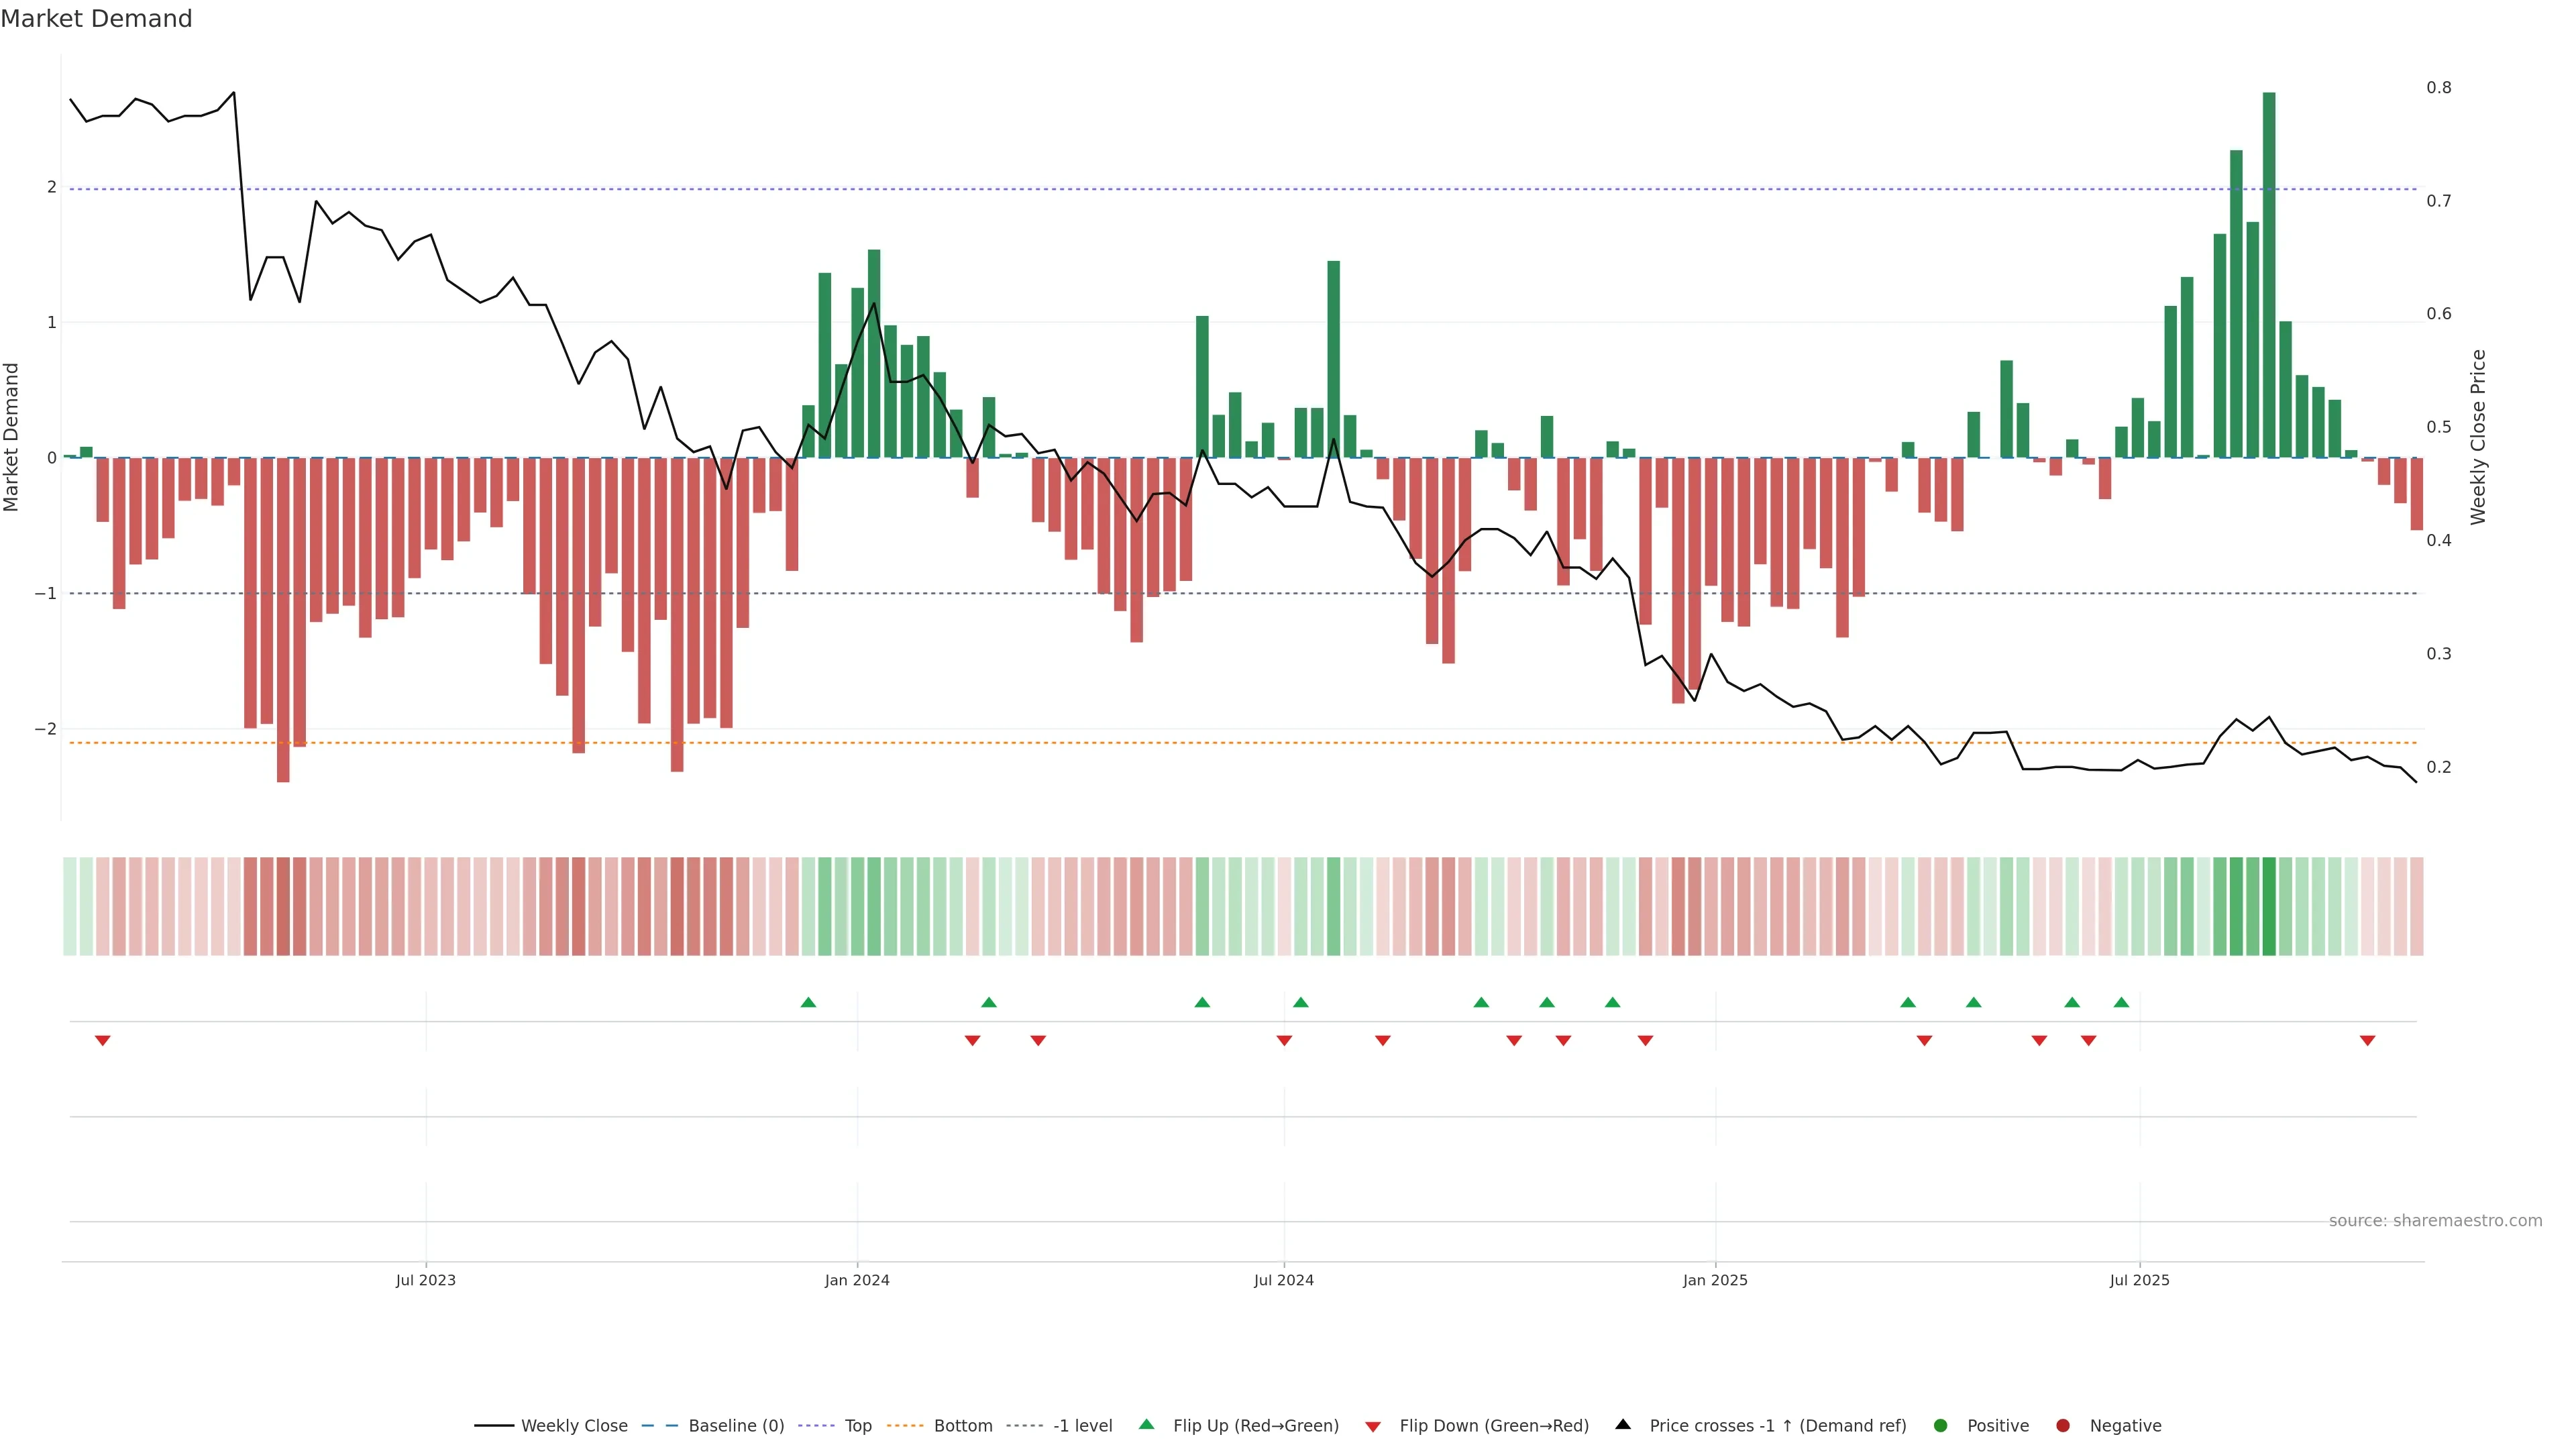
Task: Click the green Flip Up legend triangle
Action: click(x=1146, y=1424)
